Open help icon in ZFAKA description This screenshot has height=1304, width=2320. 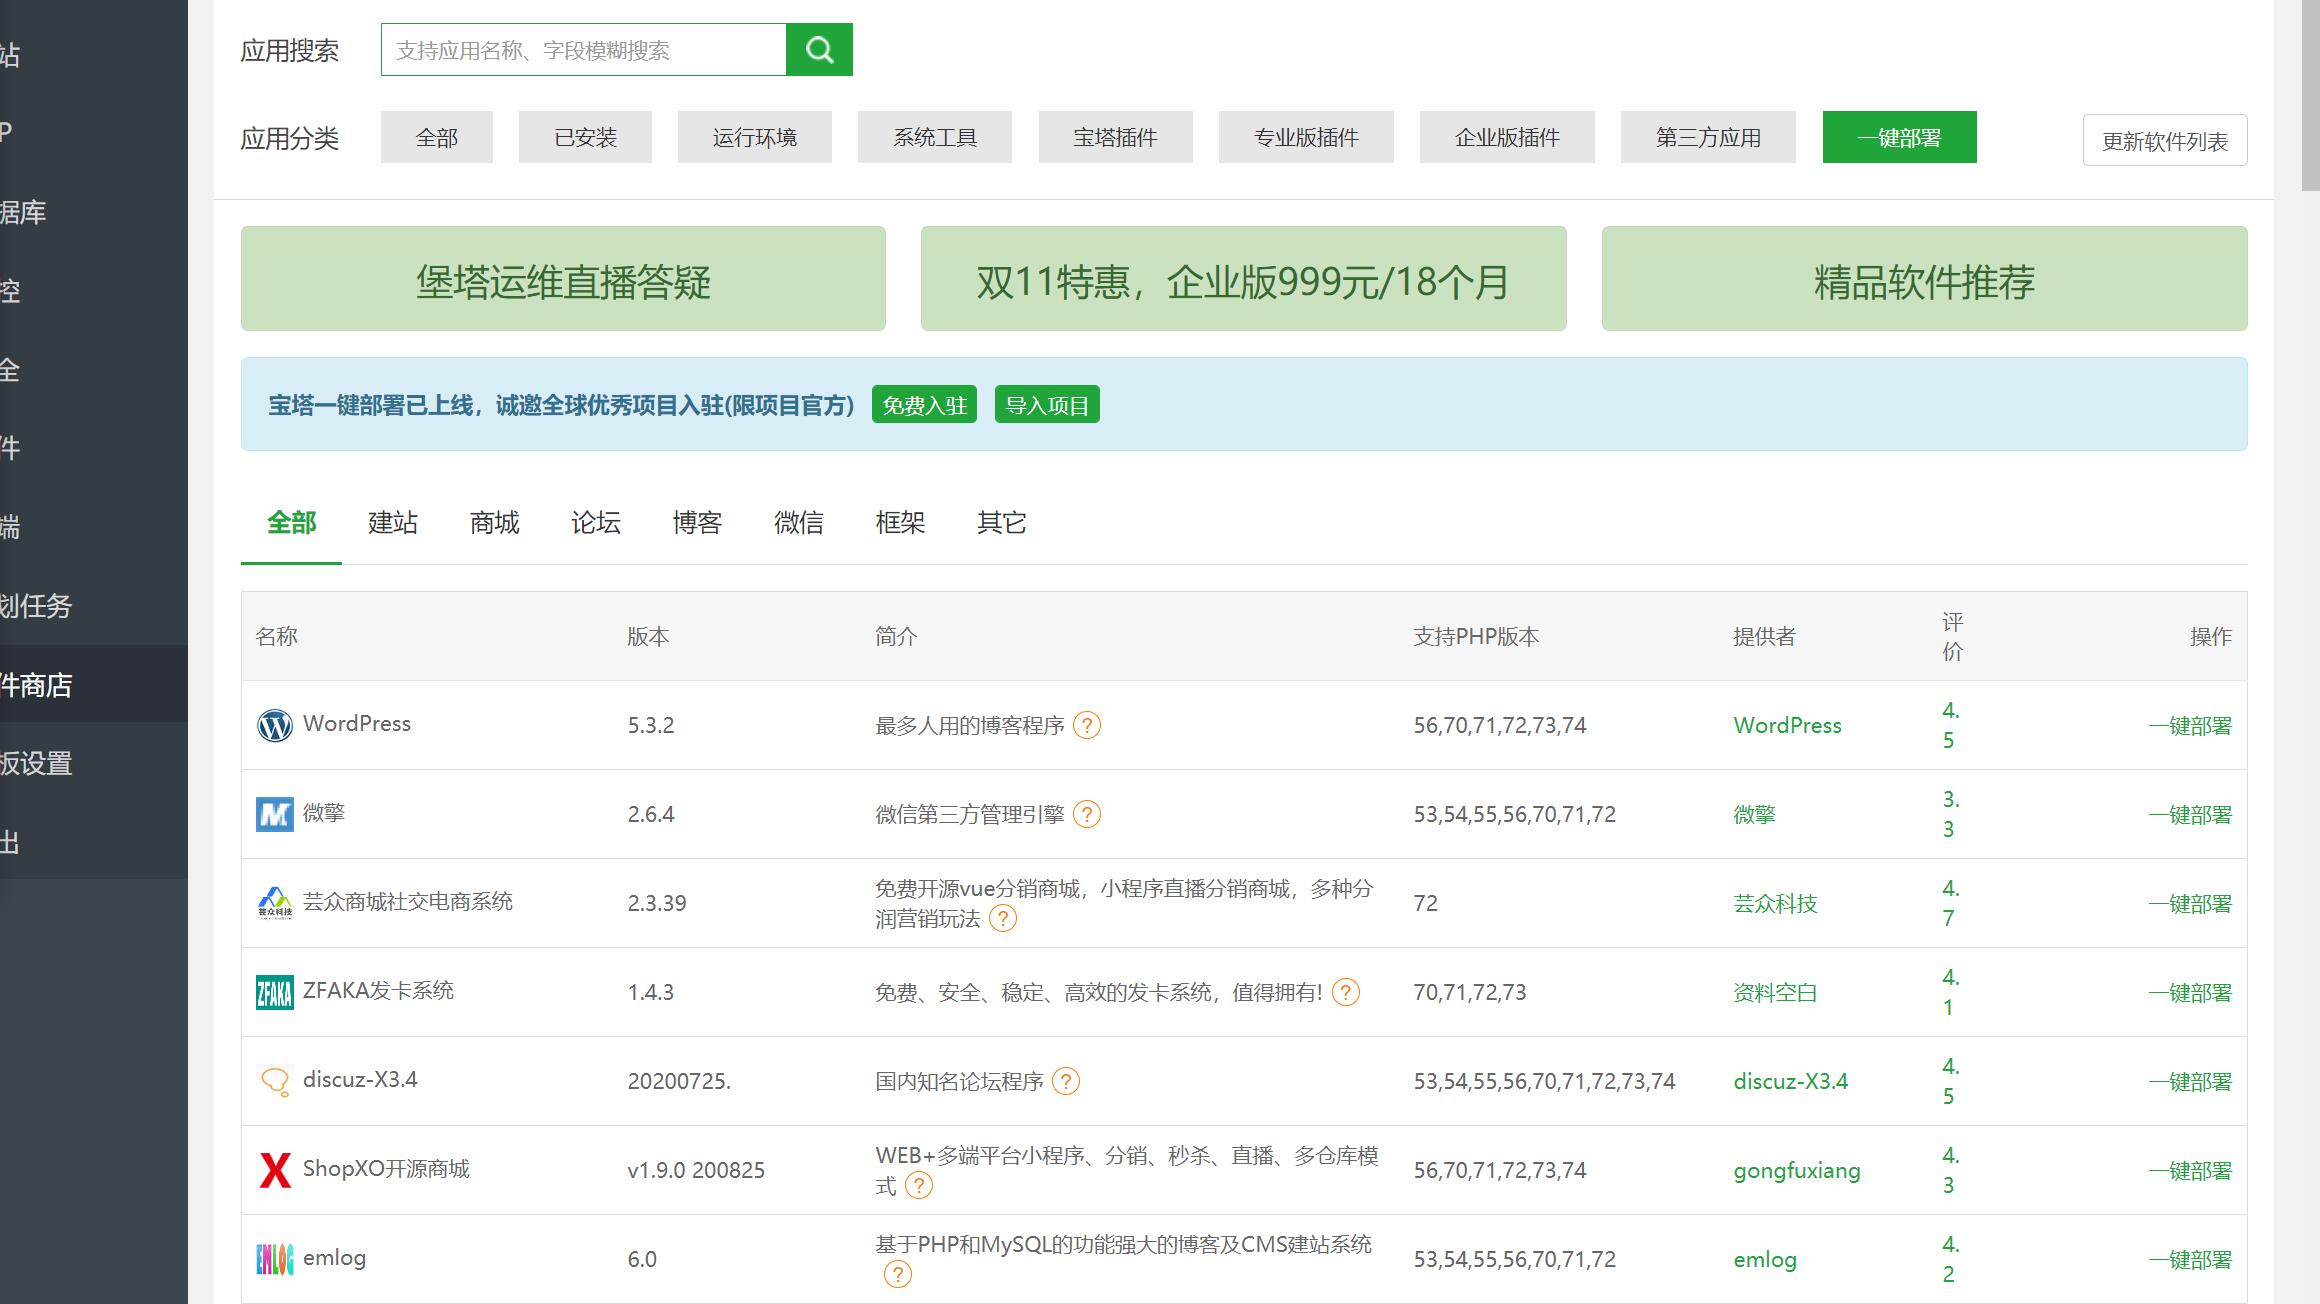tap(1346, 992)
